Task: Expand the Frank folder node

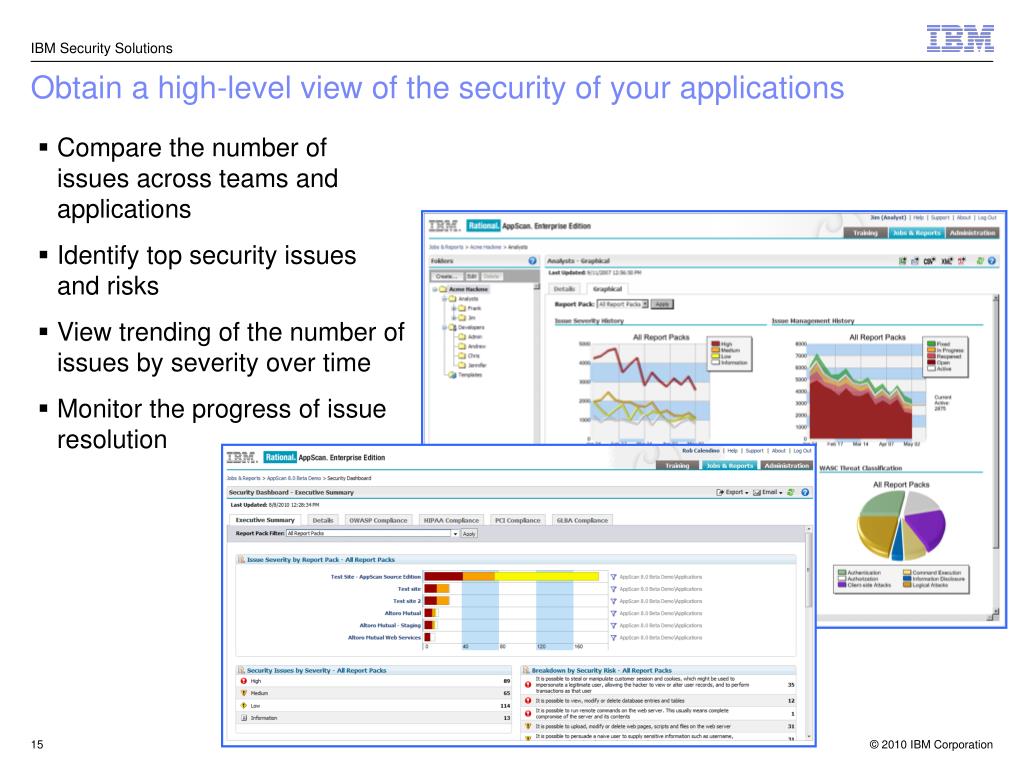Action: coord(453,308)
